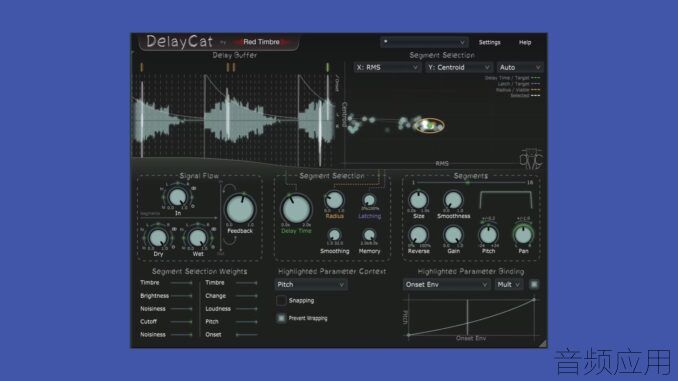Image resolution: width=678 pixels, height=381 pixels.
Task: Click the binding curve end point
Action: pyautogui.click(x=534, y=299)
